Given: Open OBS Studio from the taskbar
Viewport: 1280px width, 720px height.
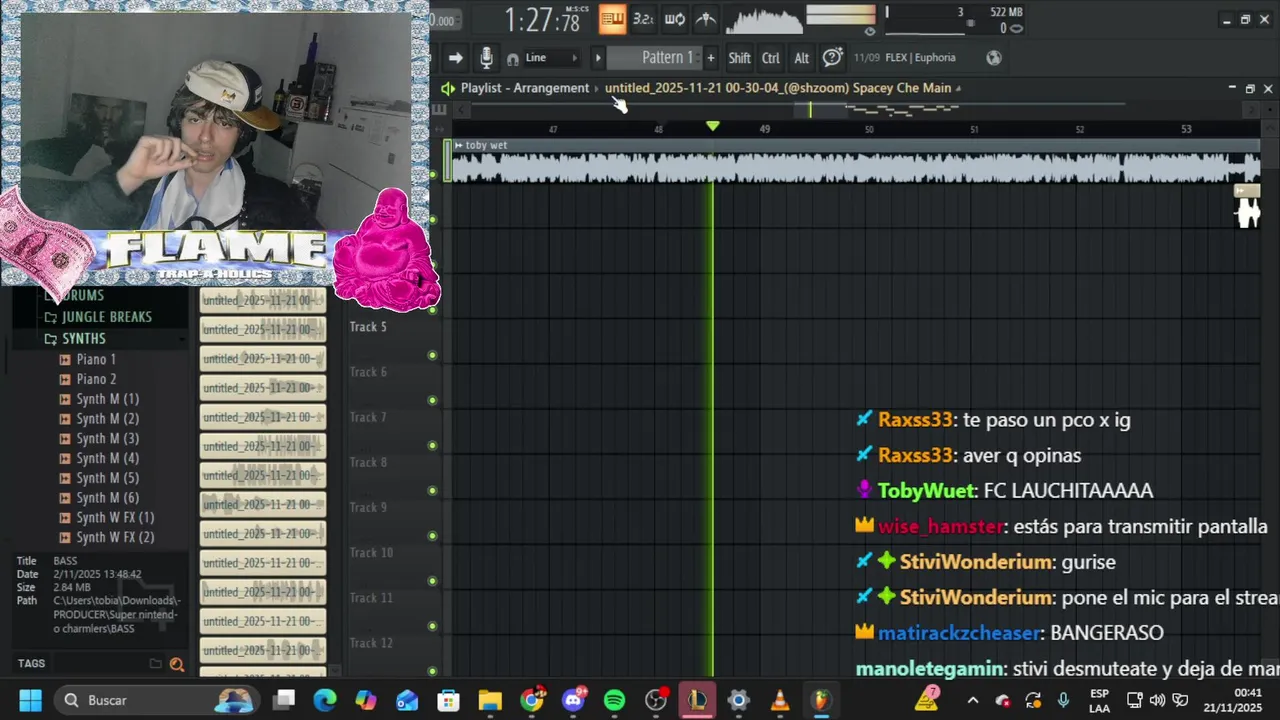Looking at the screenshot, I should [x=655, y=700].
